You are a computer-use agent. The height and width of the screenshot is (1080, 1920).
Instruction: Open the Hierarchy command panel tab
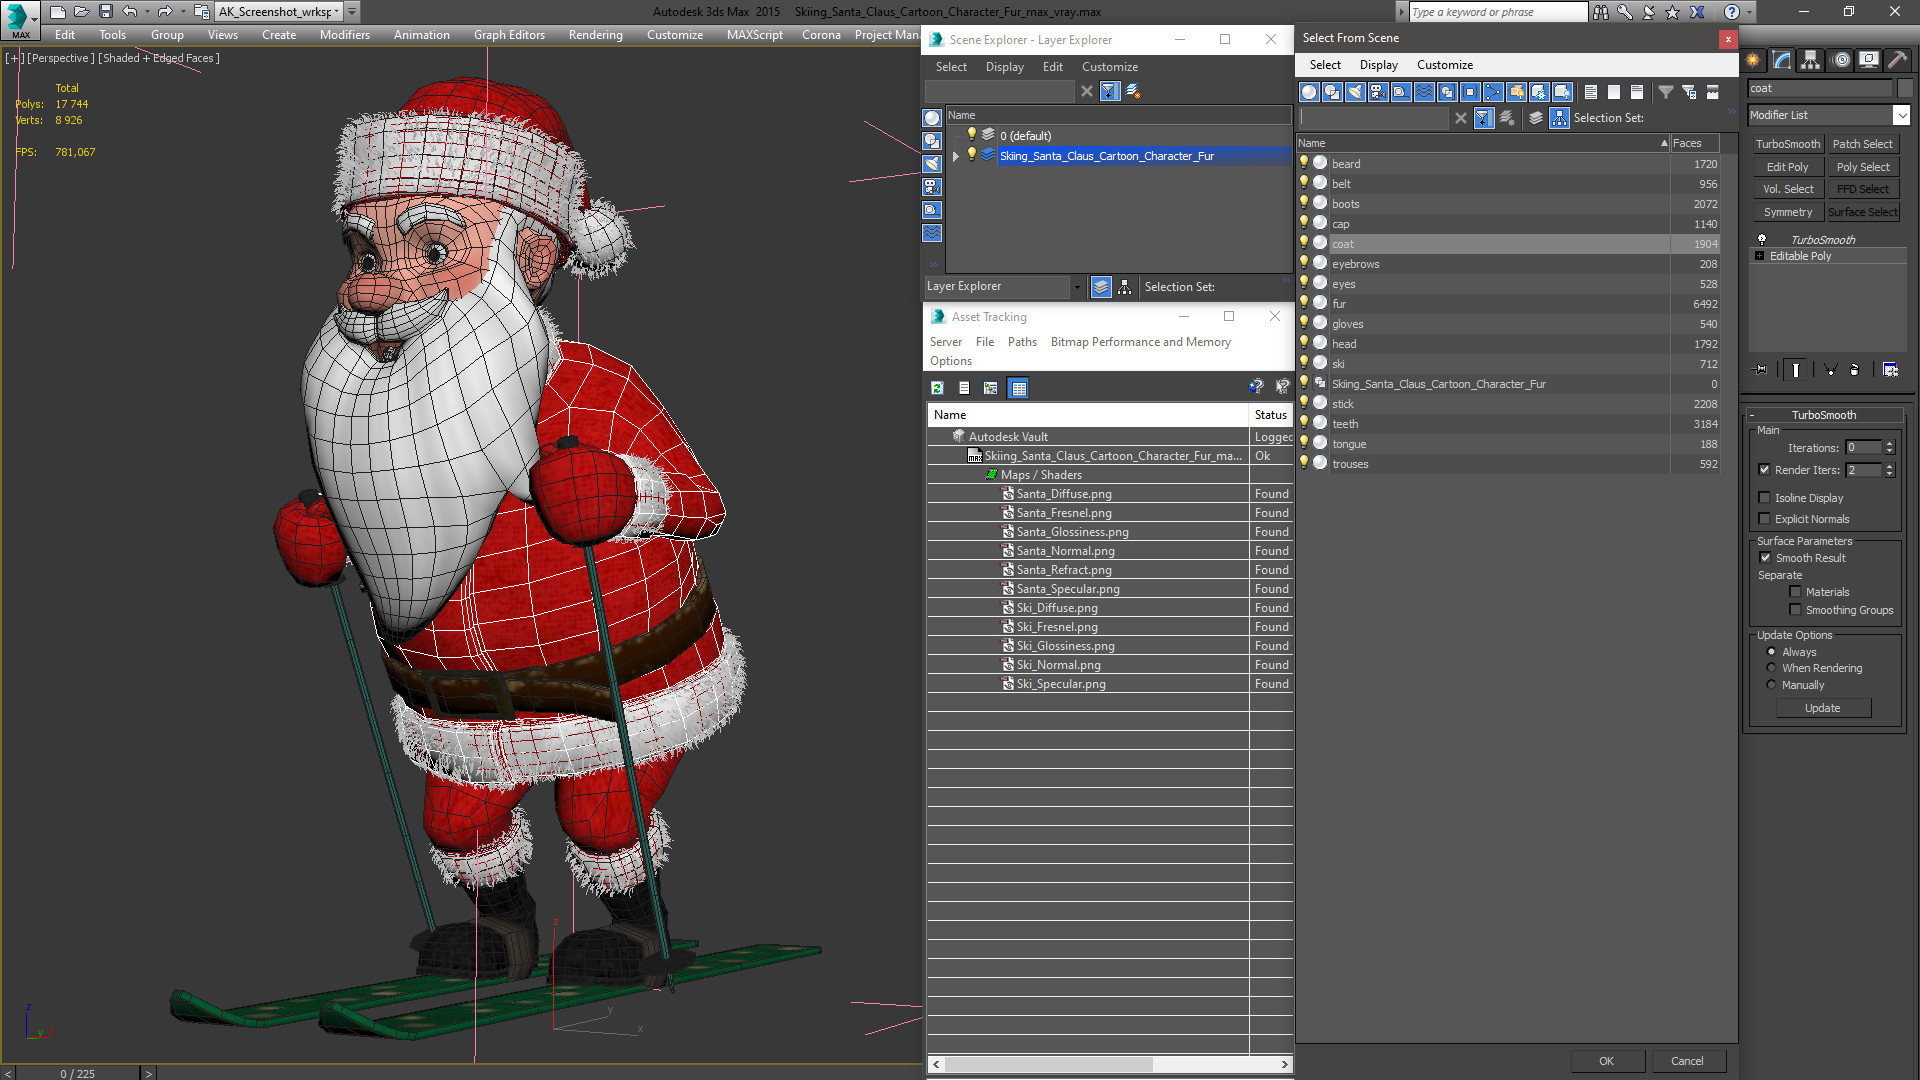(x=1811, y=61)
